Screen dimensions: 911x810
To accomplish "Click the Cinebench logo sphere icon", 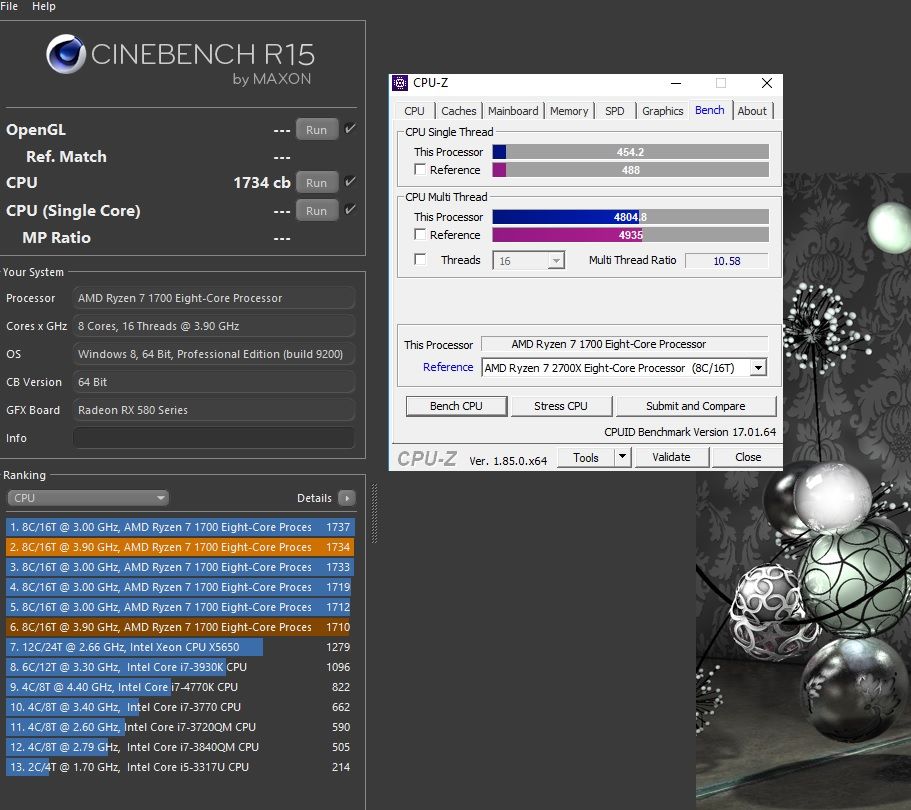I will point(66,54).
